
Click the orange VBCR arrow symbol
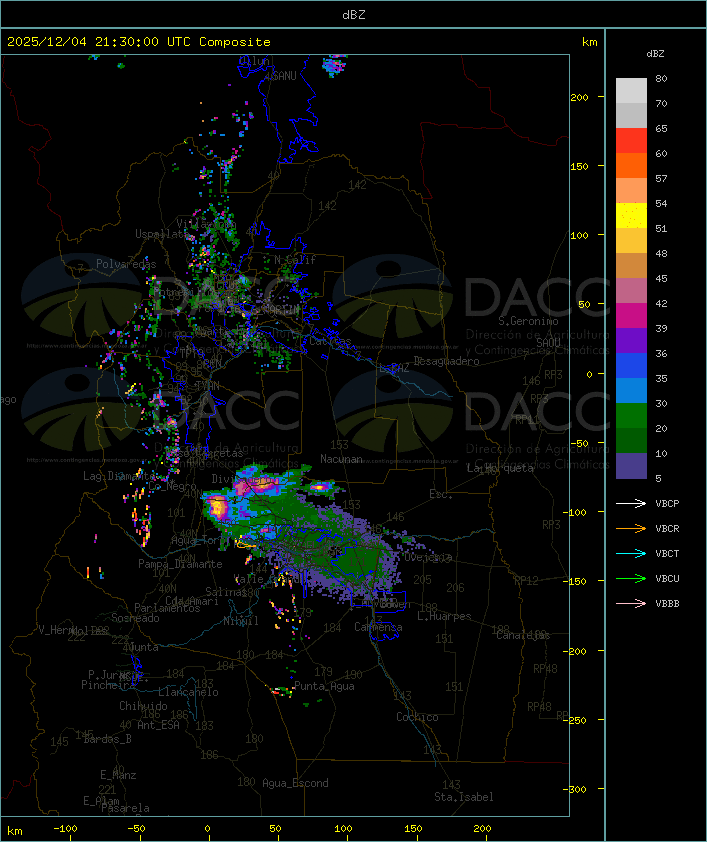pyautogui.click(x=631, y=528)
